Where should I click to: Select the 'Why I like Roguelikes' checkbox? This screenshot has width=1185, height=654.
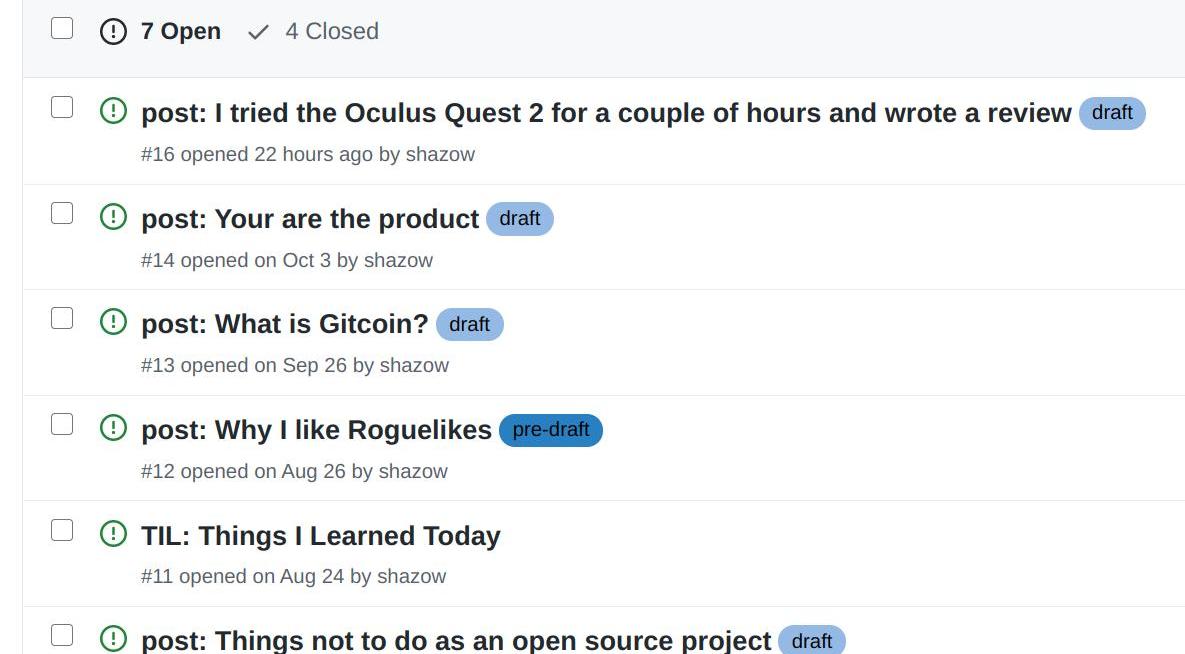pos(62,424)
